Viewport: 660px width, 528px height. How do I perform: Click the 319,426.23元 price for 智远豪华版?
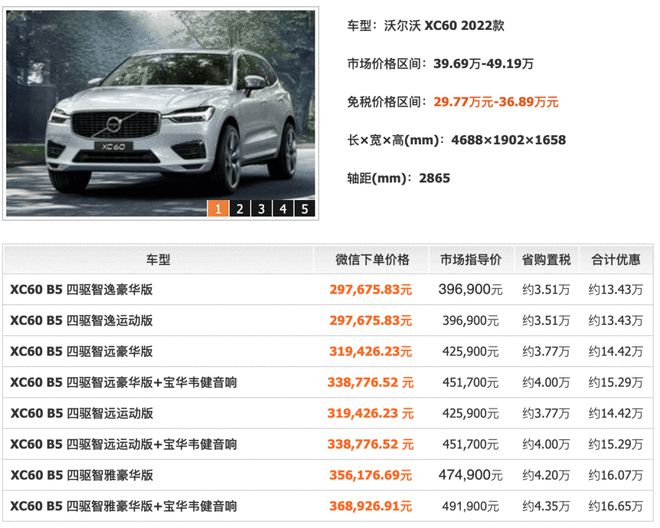tap(370, 351)
